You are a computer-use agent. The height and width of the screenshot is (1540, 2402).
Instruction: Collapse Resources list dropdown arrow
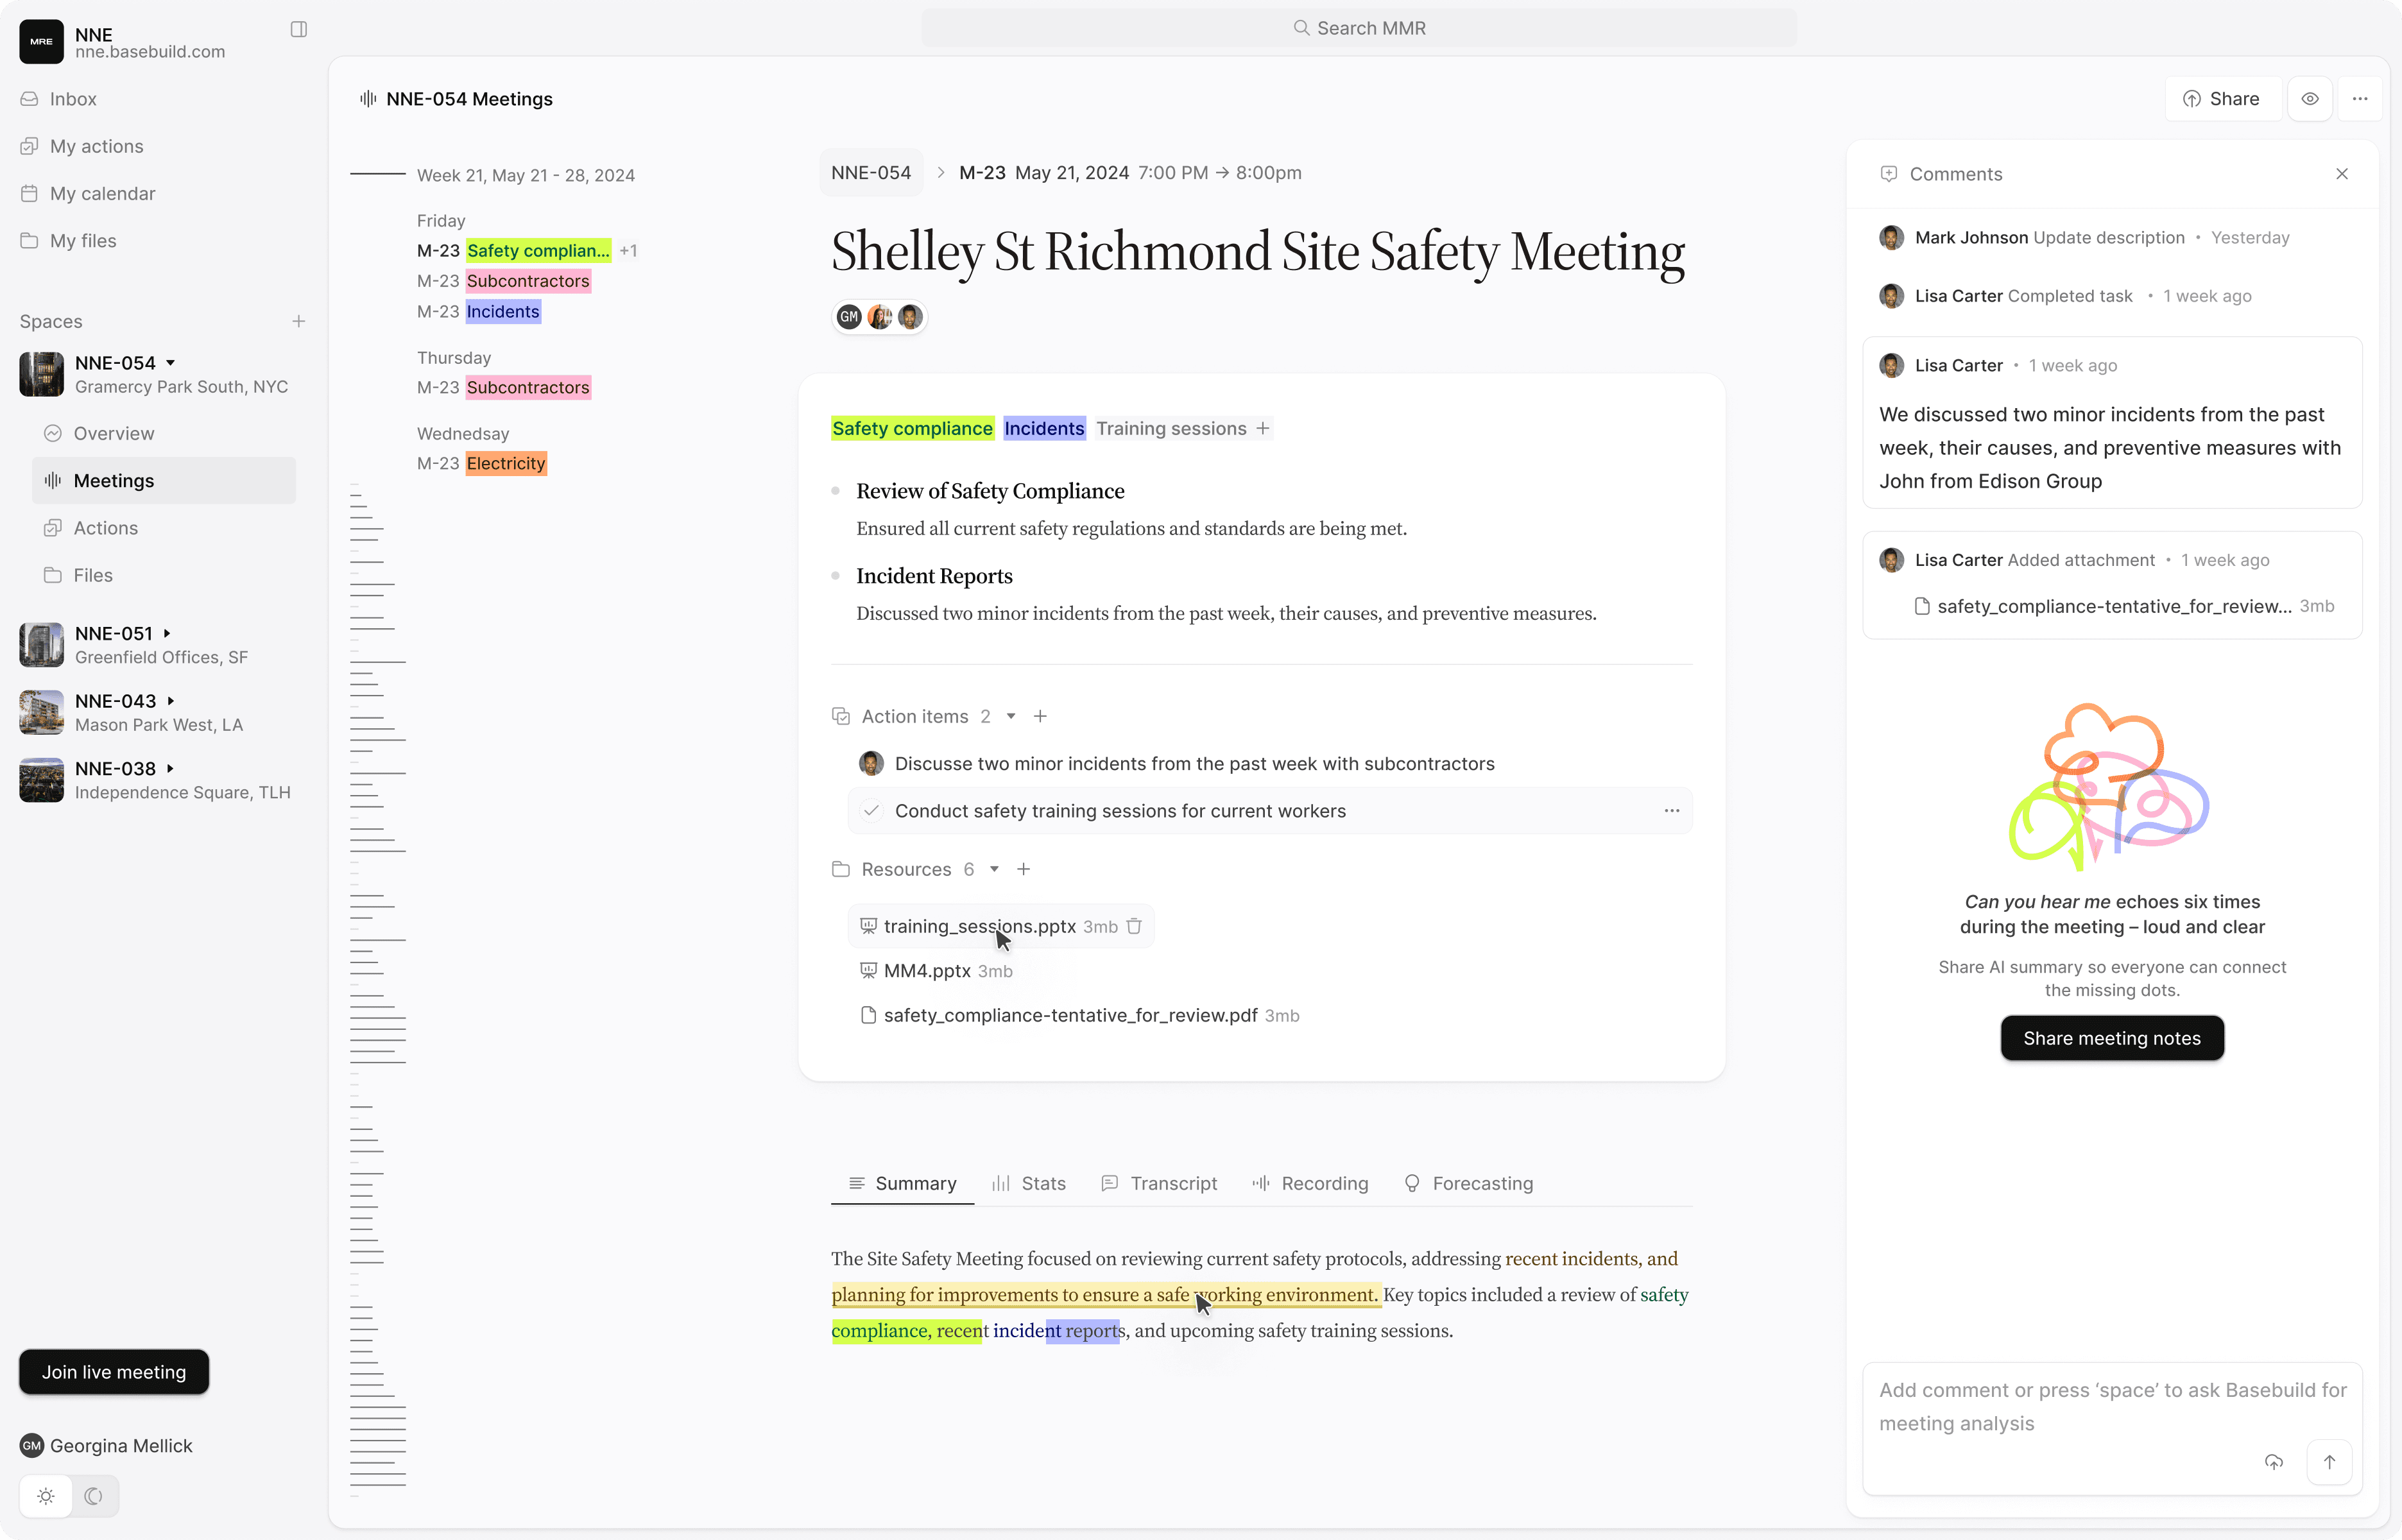pos(994,869)
